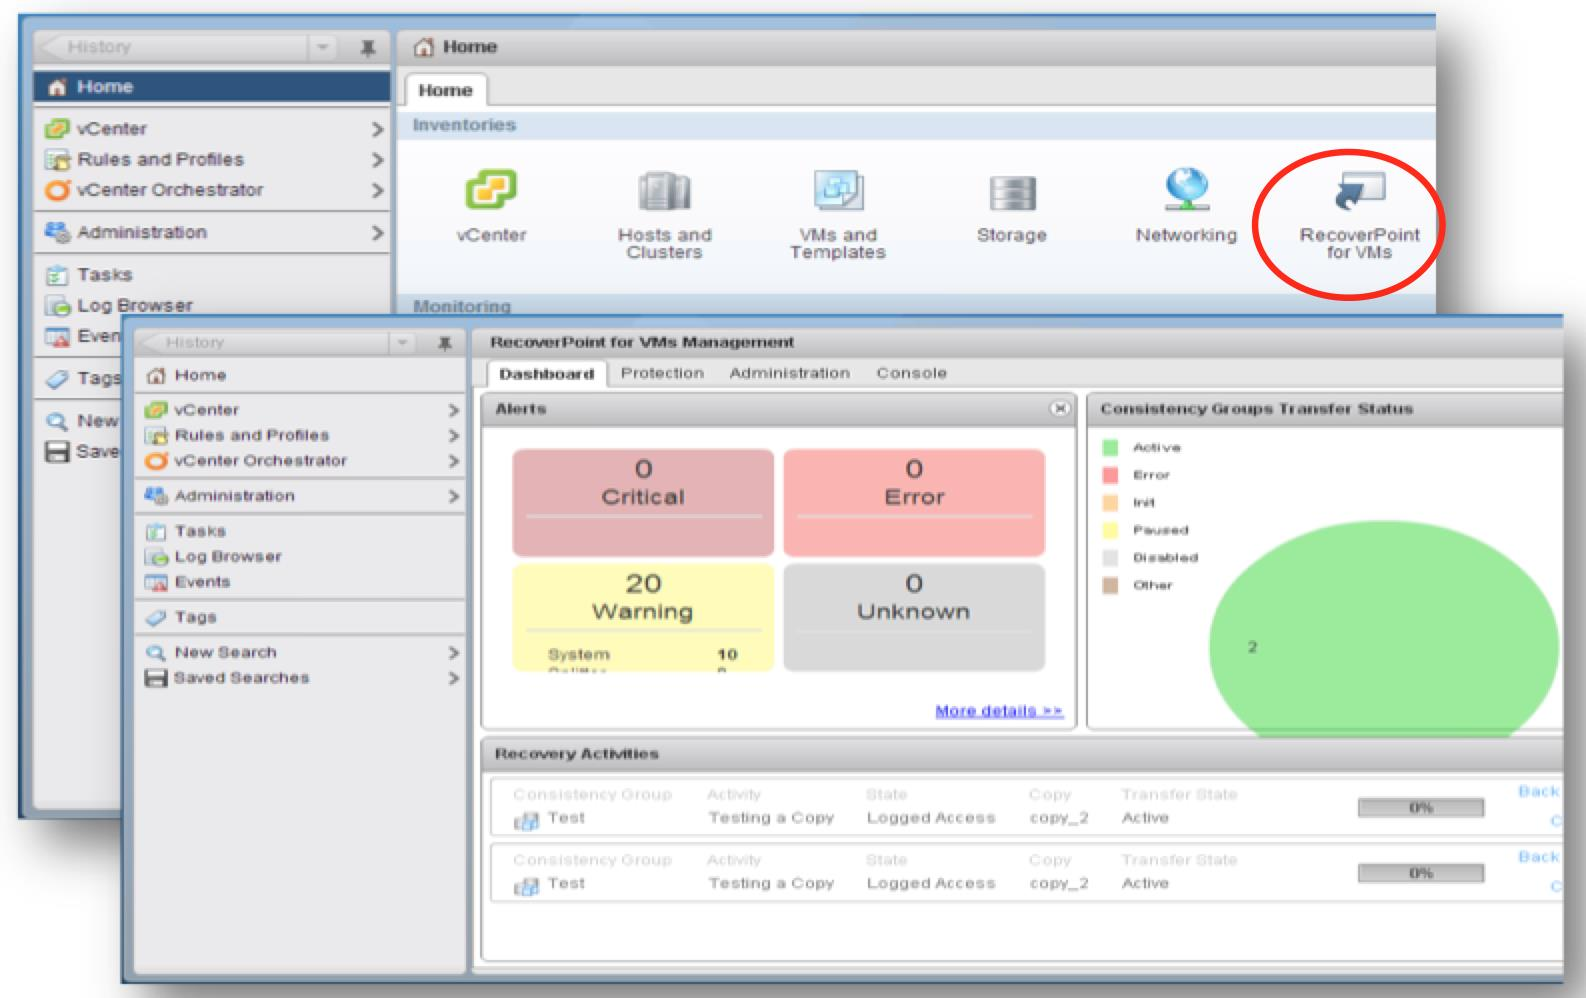Viewport: 1586px width, 998px height.
Task: Click the Paused yellow legend swatch
Action: (x=1110, y=530)
